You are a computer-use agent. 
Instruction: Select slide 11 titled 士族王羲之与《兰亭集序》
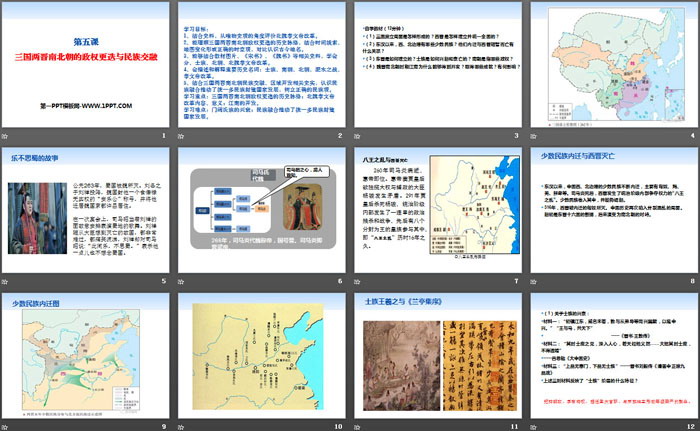(x=438, y=356)
